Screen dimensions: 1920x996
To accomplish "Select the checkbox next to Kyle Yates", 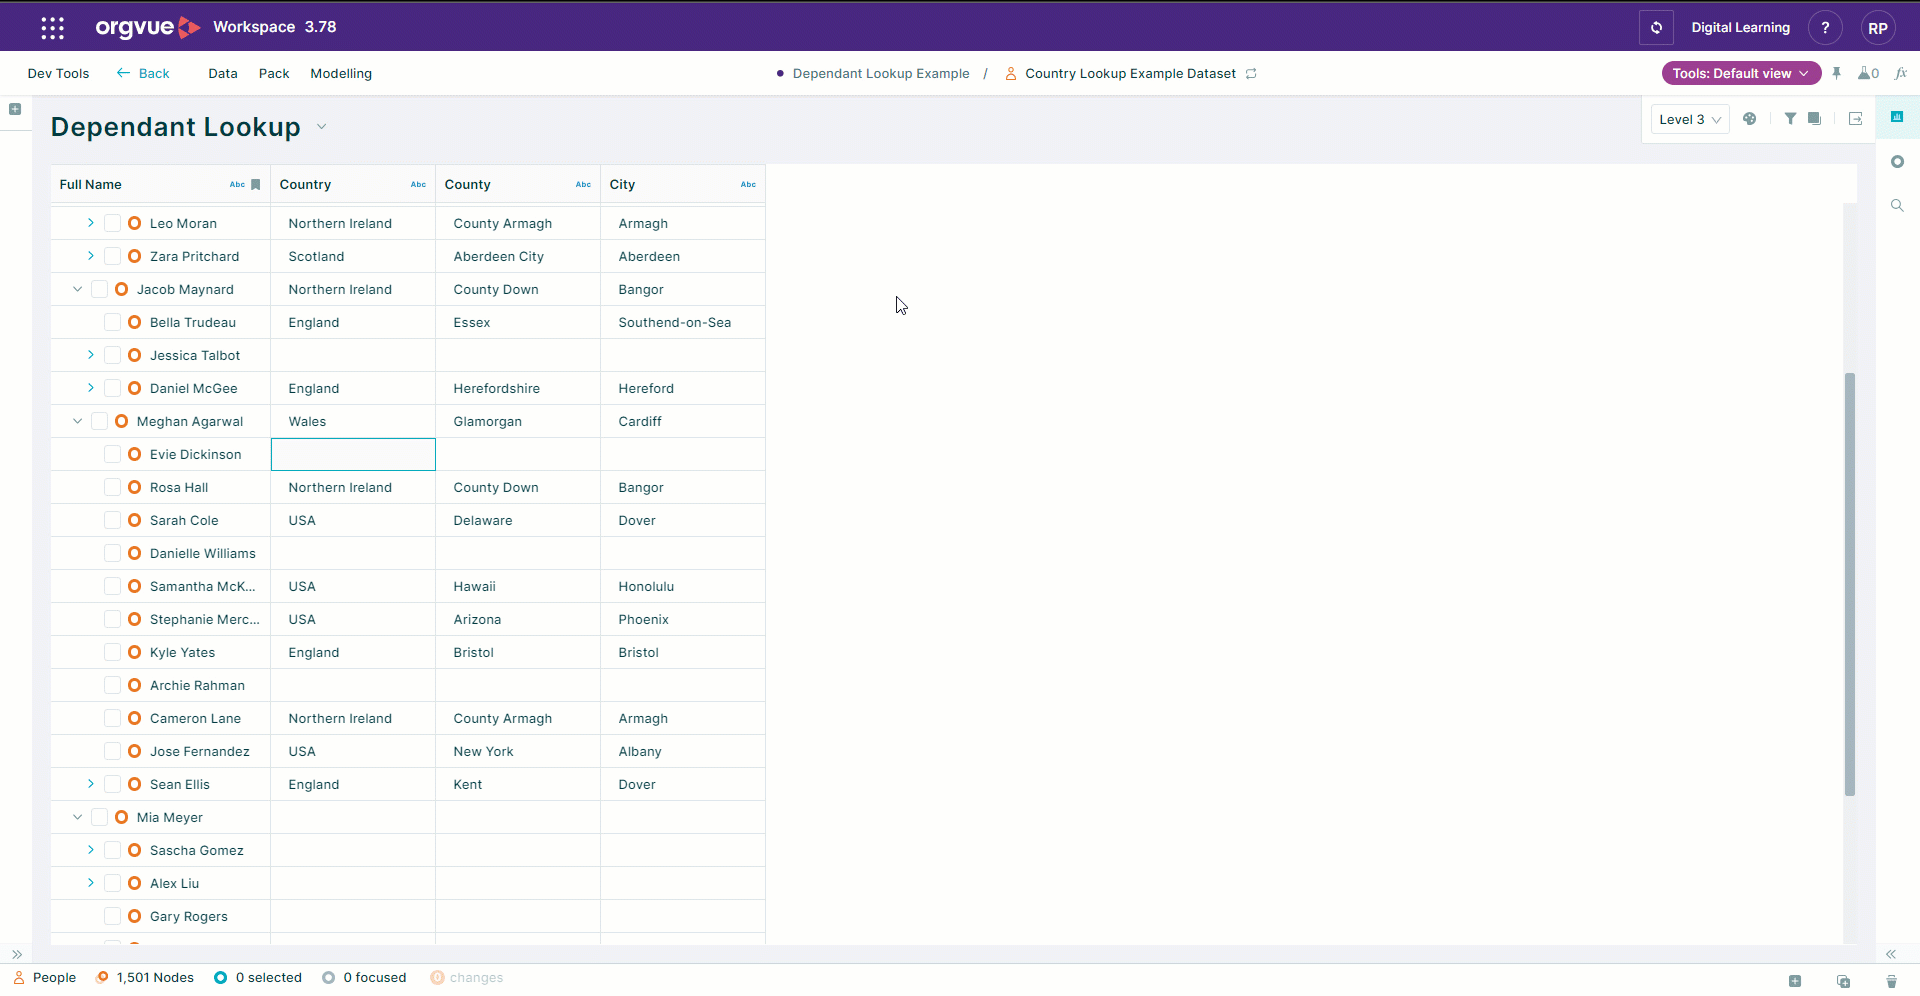I will (113, 652).
